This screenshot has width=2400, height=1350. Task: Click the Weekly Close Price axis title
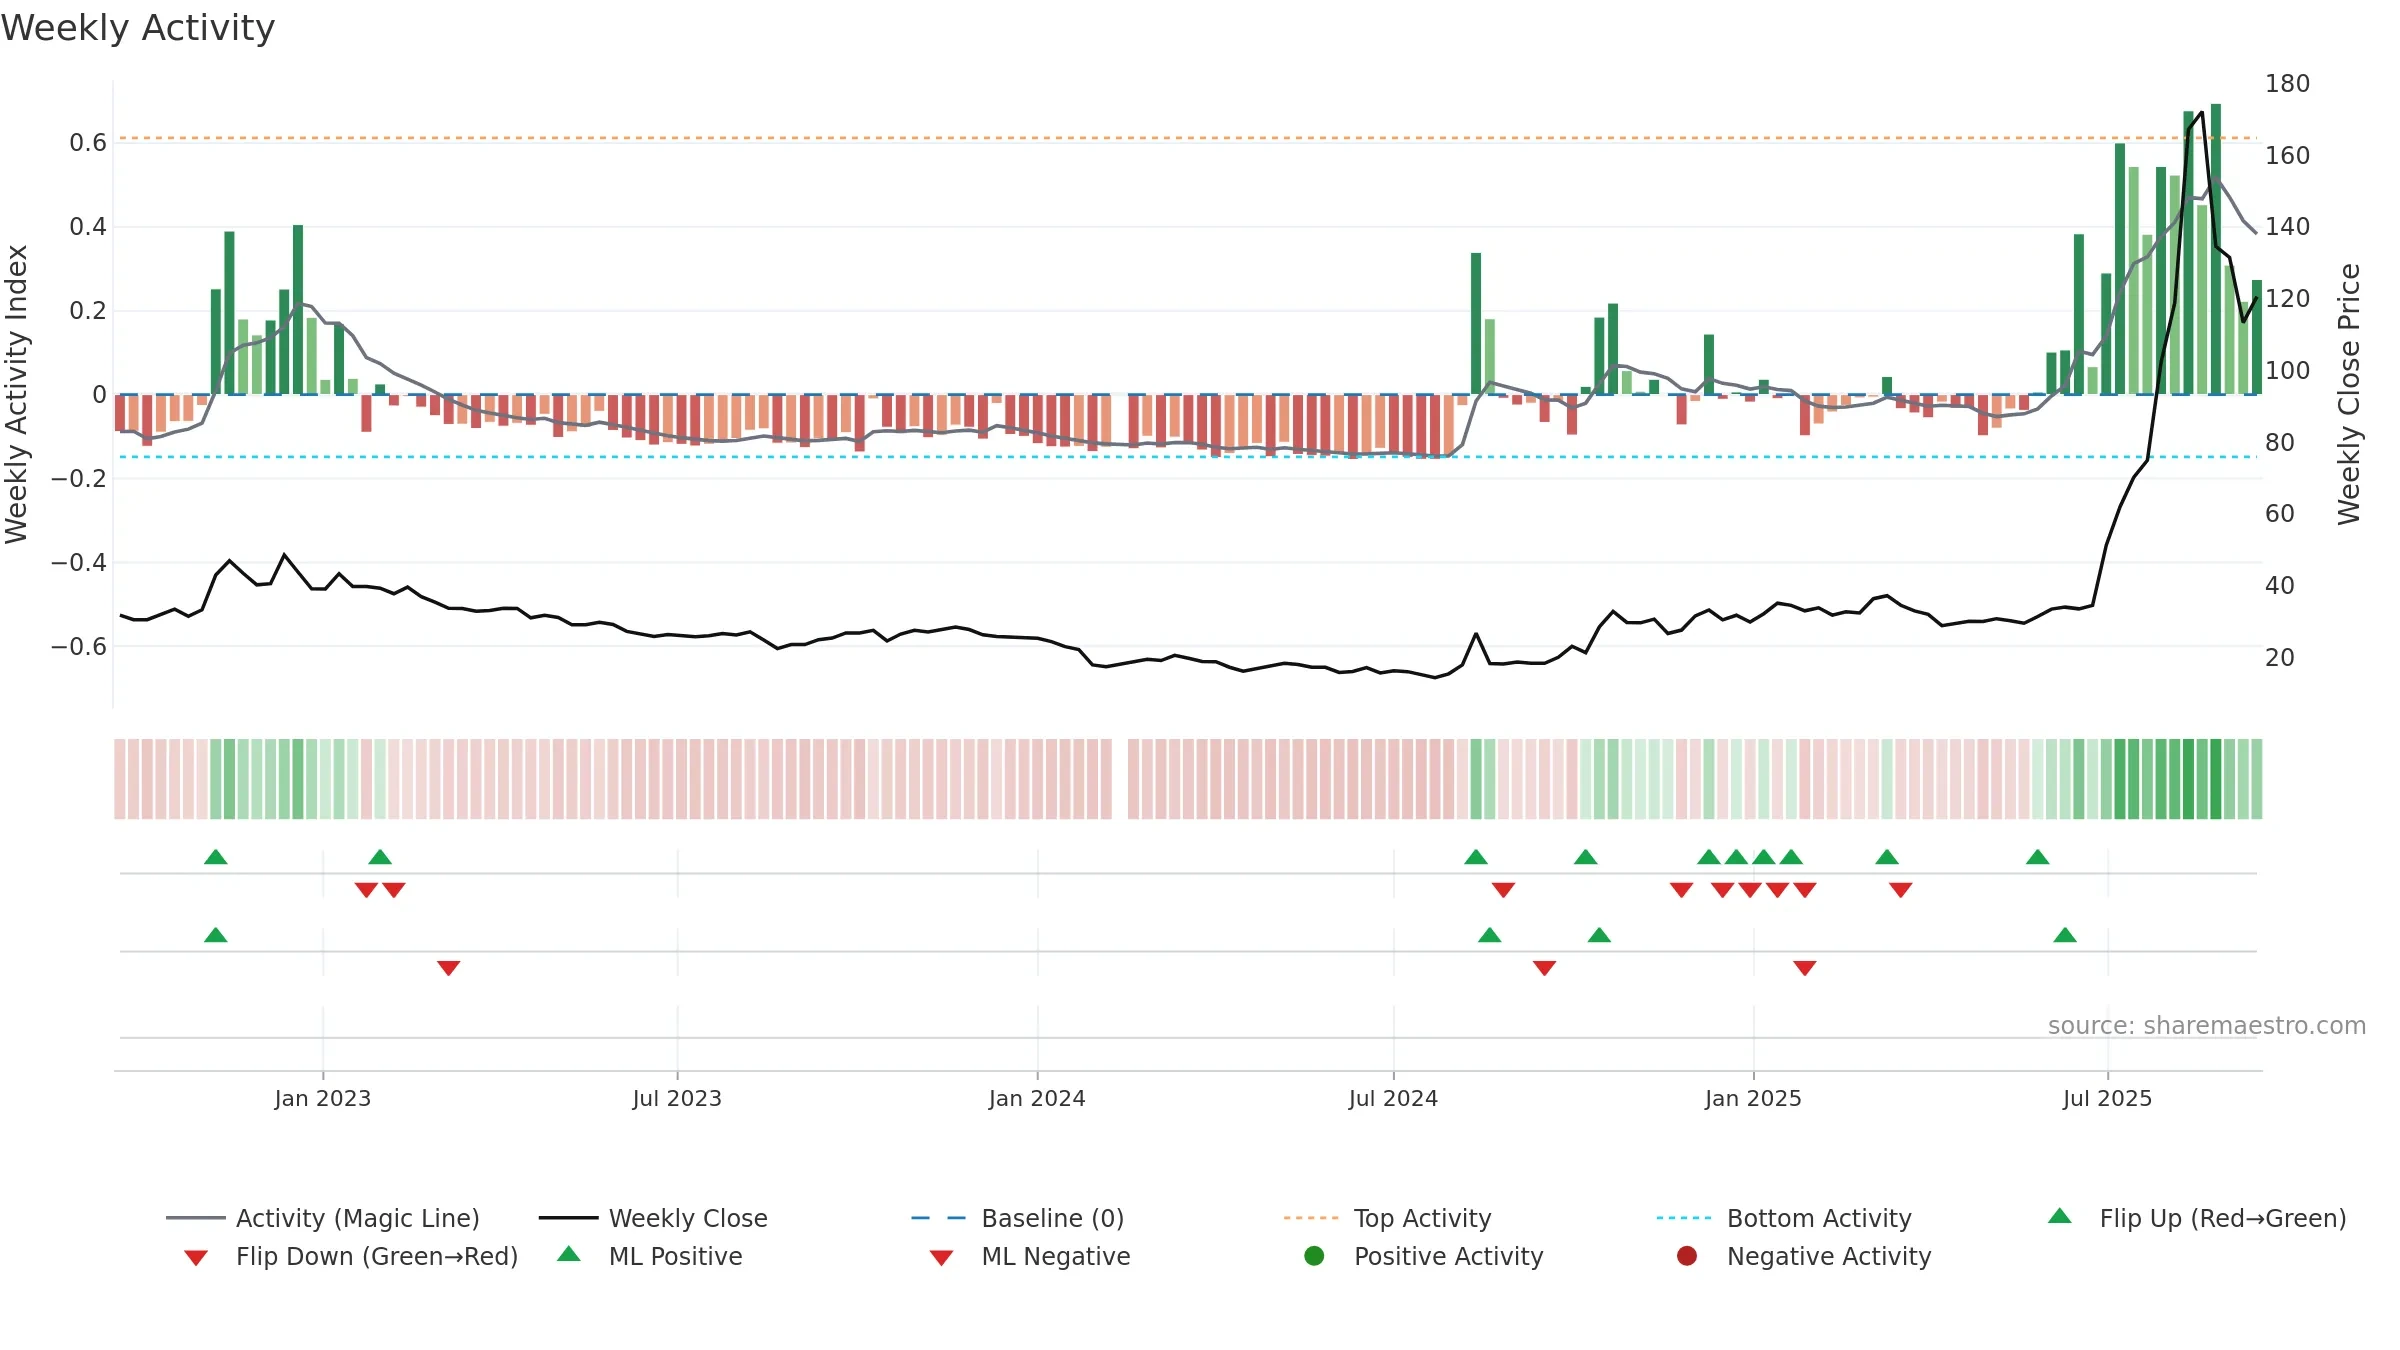click(2349, 394)
